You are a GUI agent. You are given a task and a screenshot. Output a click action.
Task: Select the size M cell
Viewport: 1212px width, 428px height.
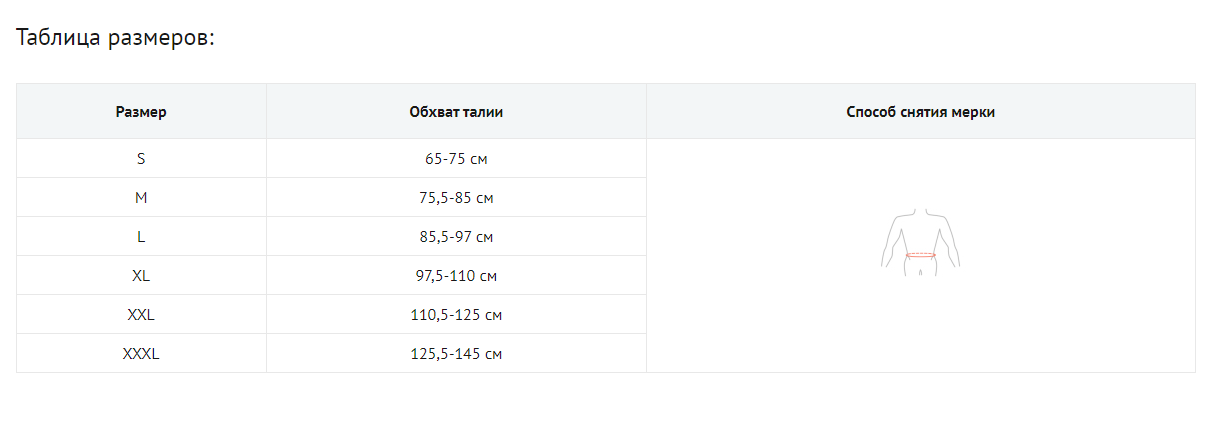click(141, 198)
